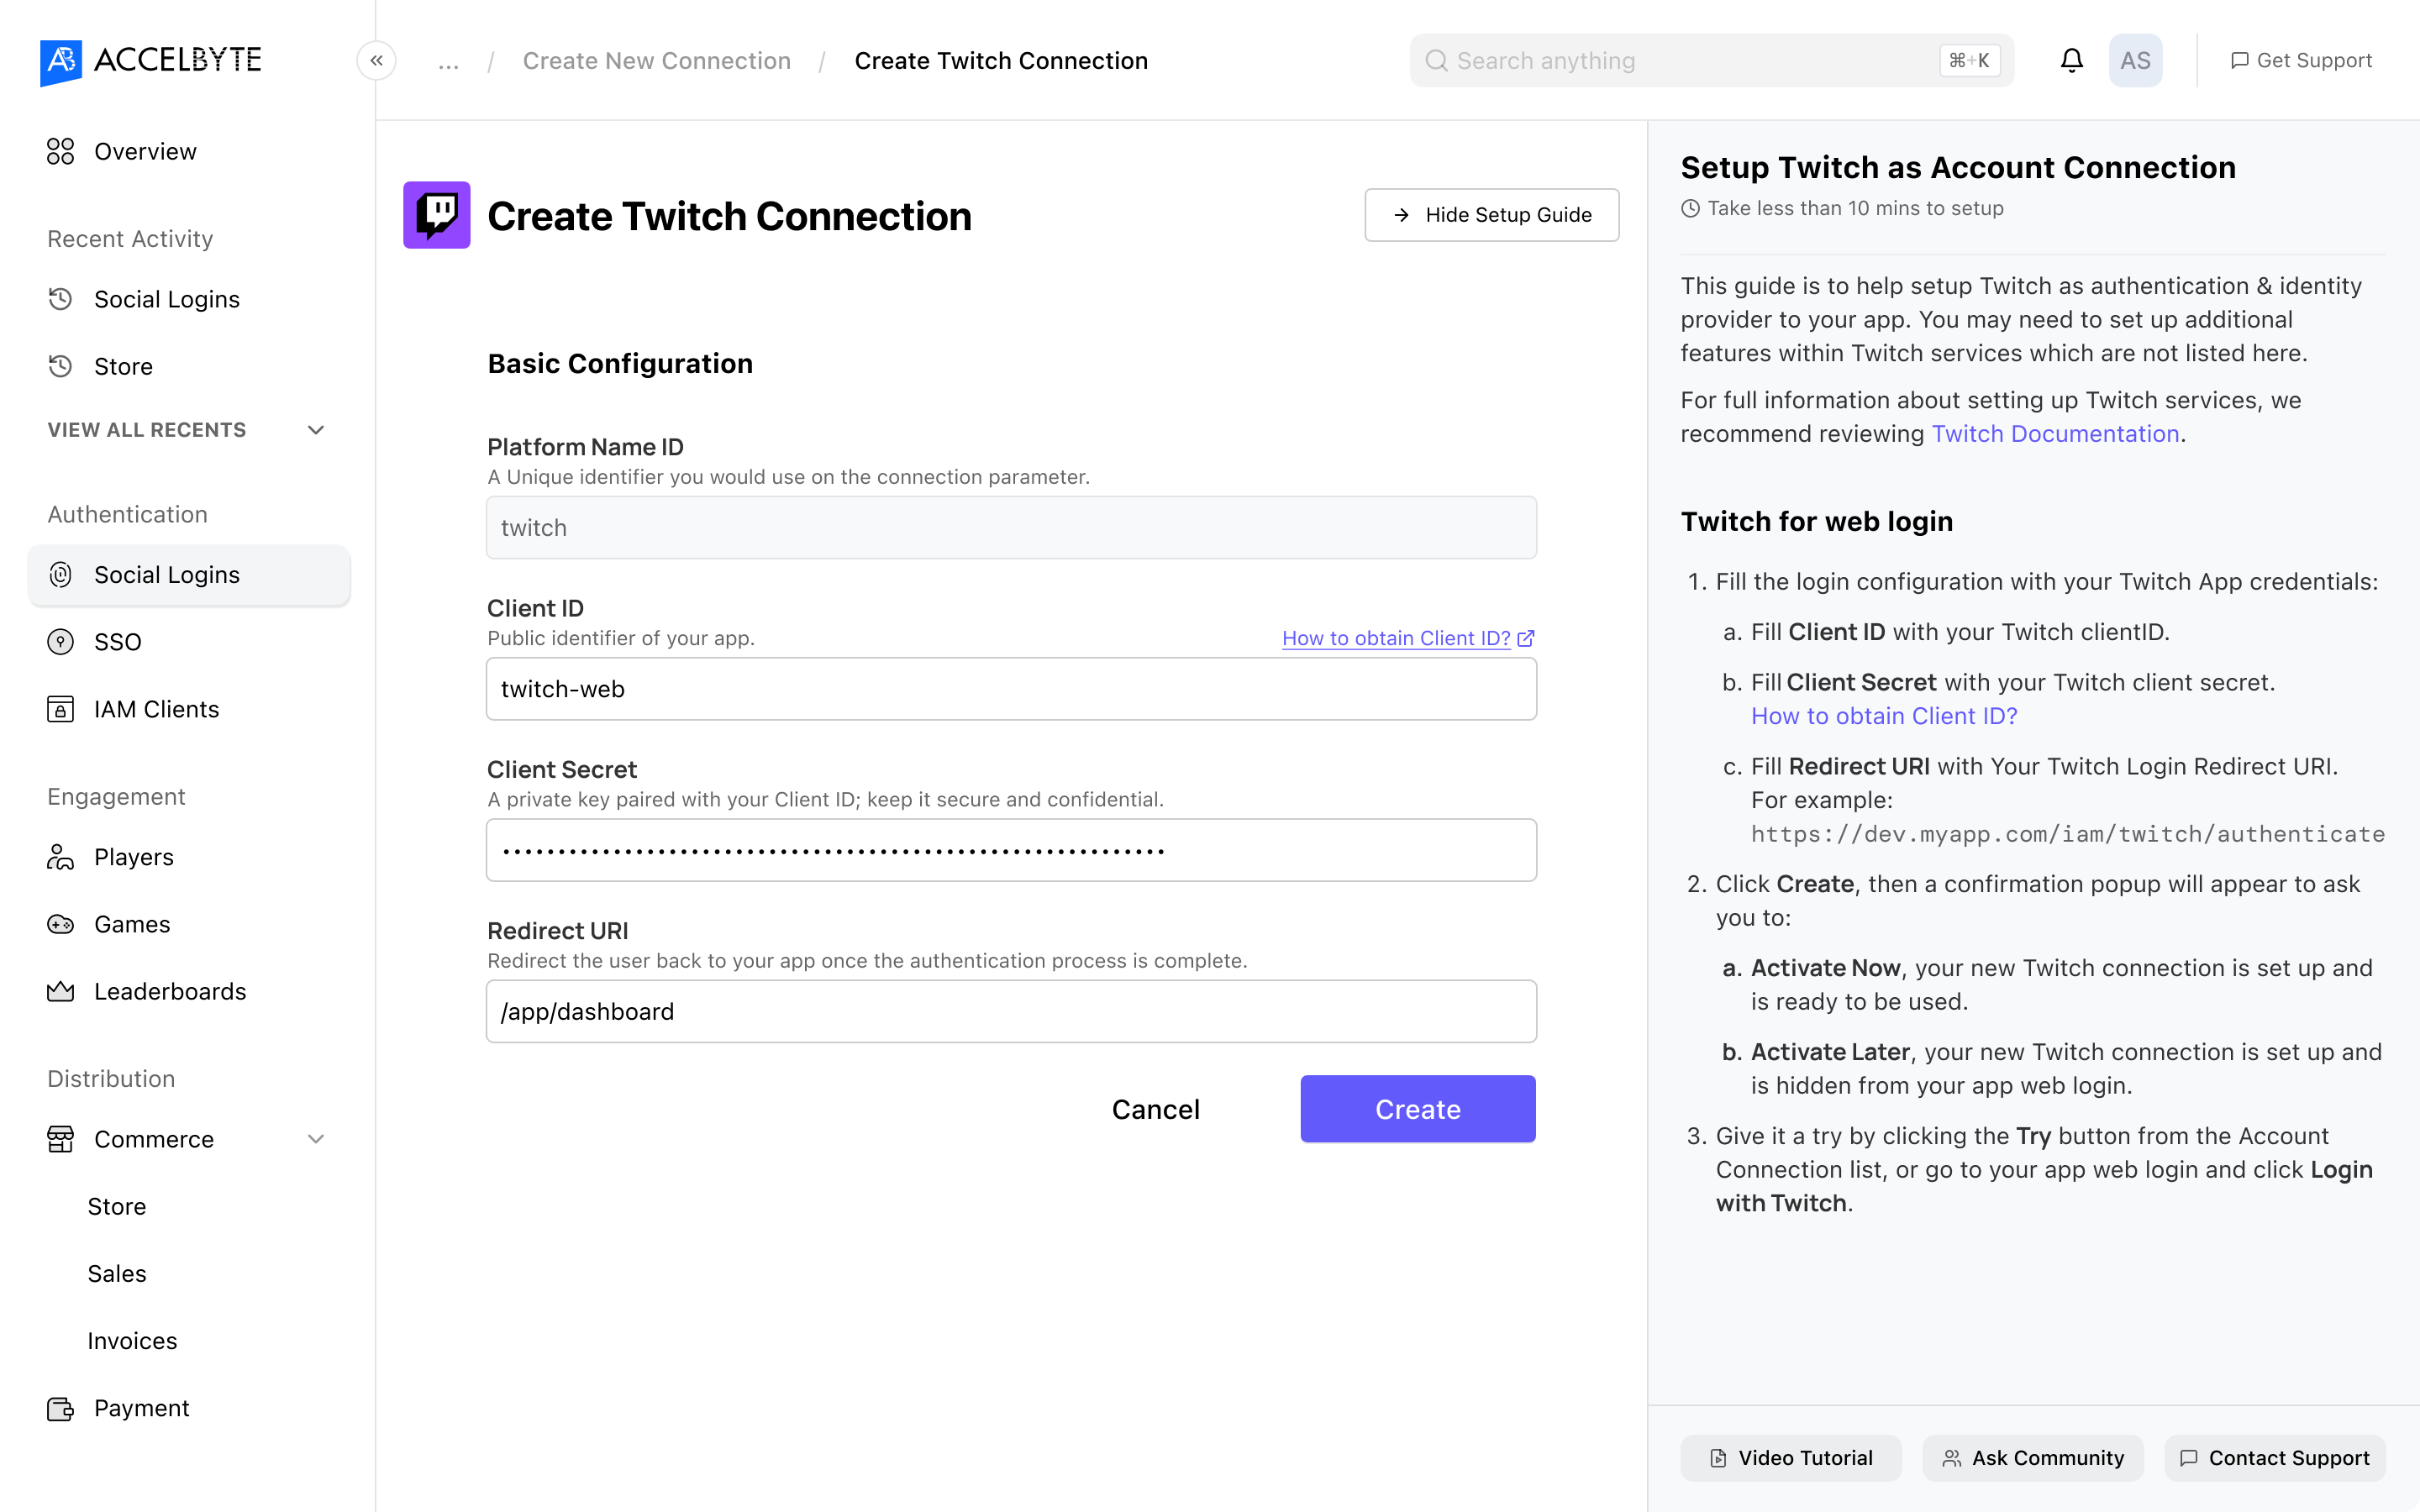Open Games from Engagement section

pyautogui.click(x=132, y=924)
